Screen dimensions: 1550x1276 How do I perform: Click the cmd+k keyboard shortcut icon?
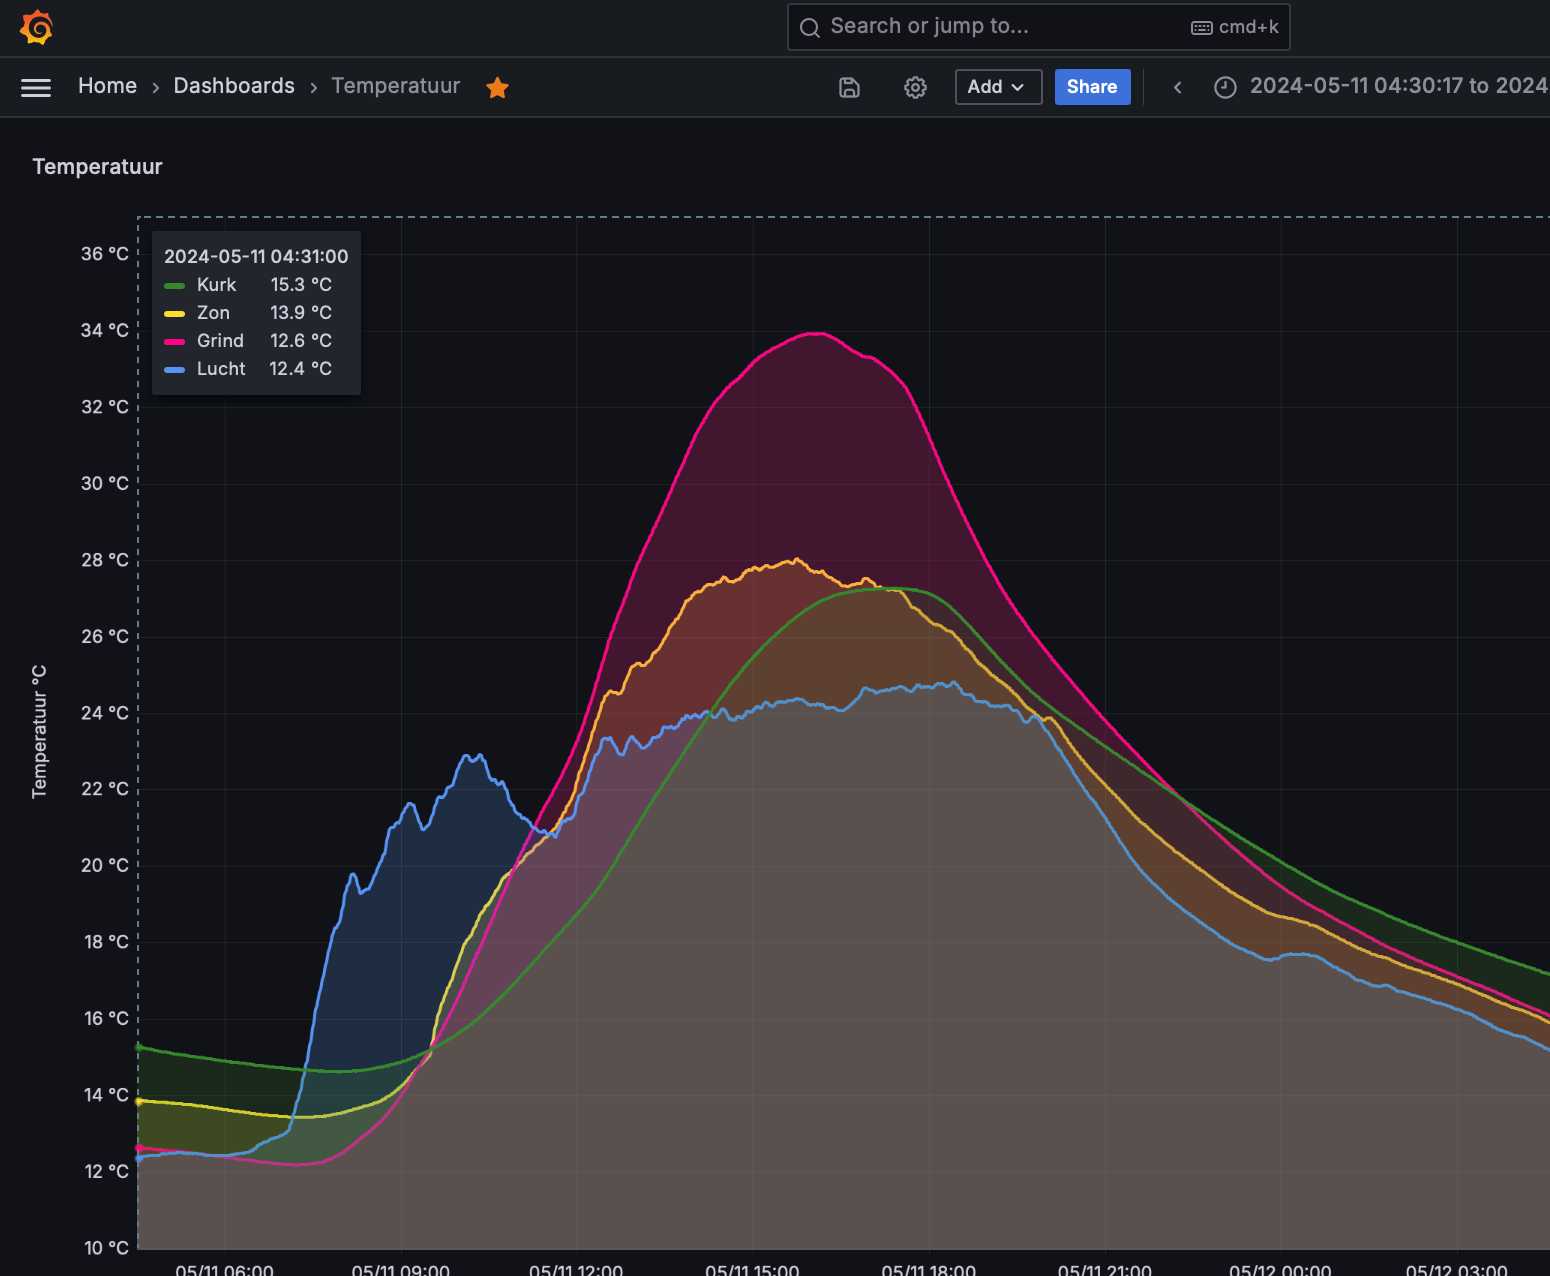click(x=1202, y=28)
